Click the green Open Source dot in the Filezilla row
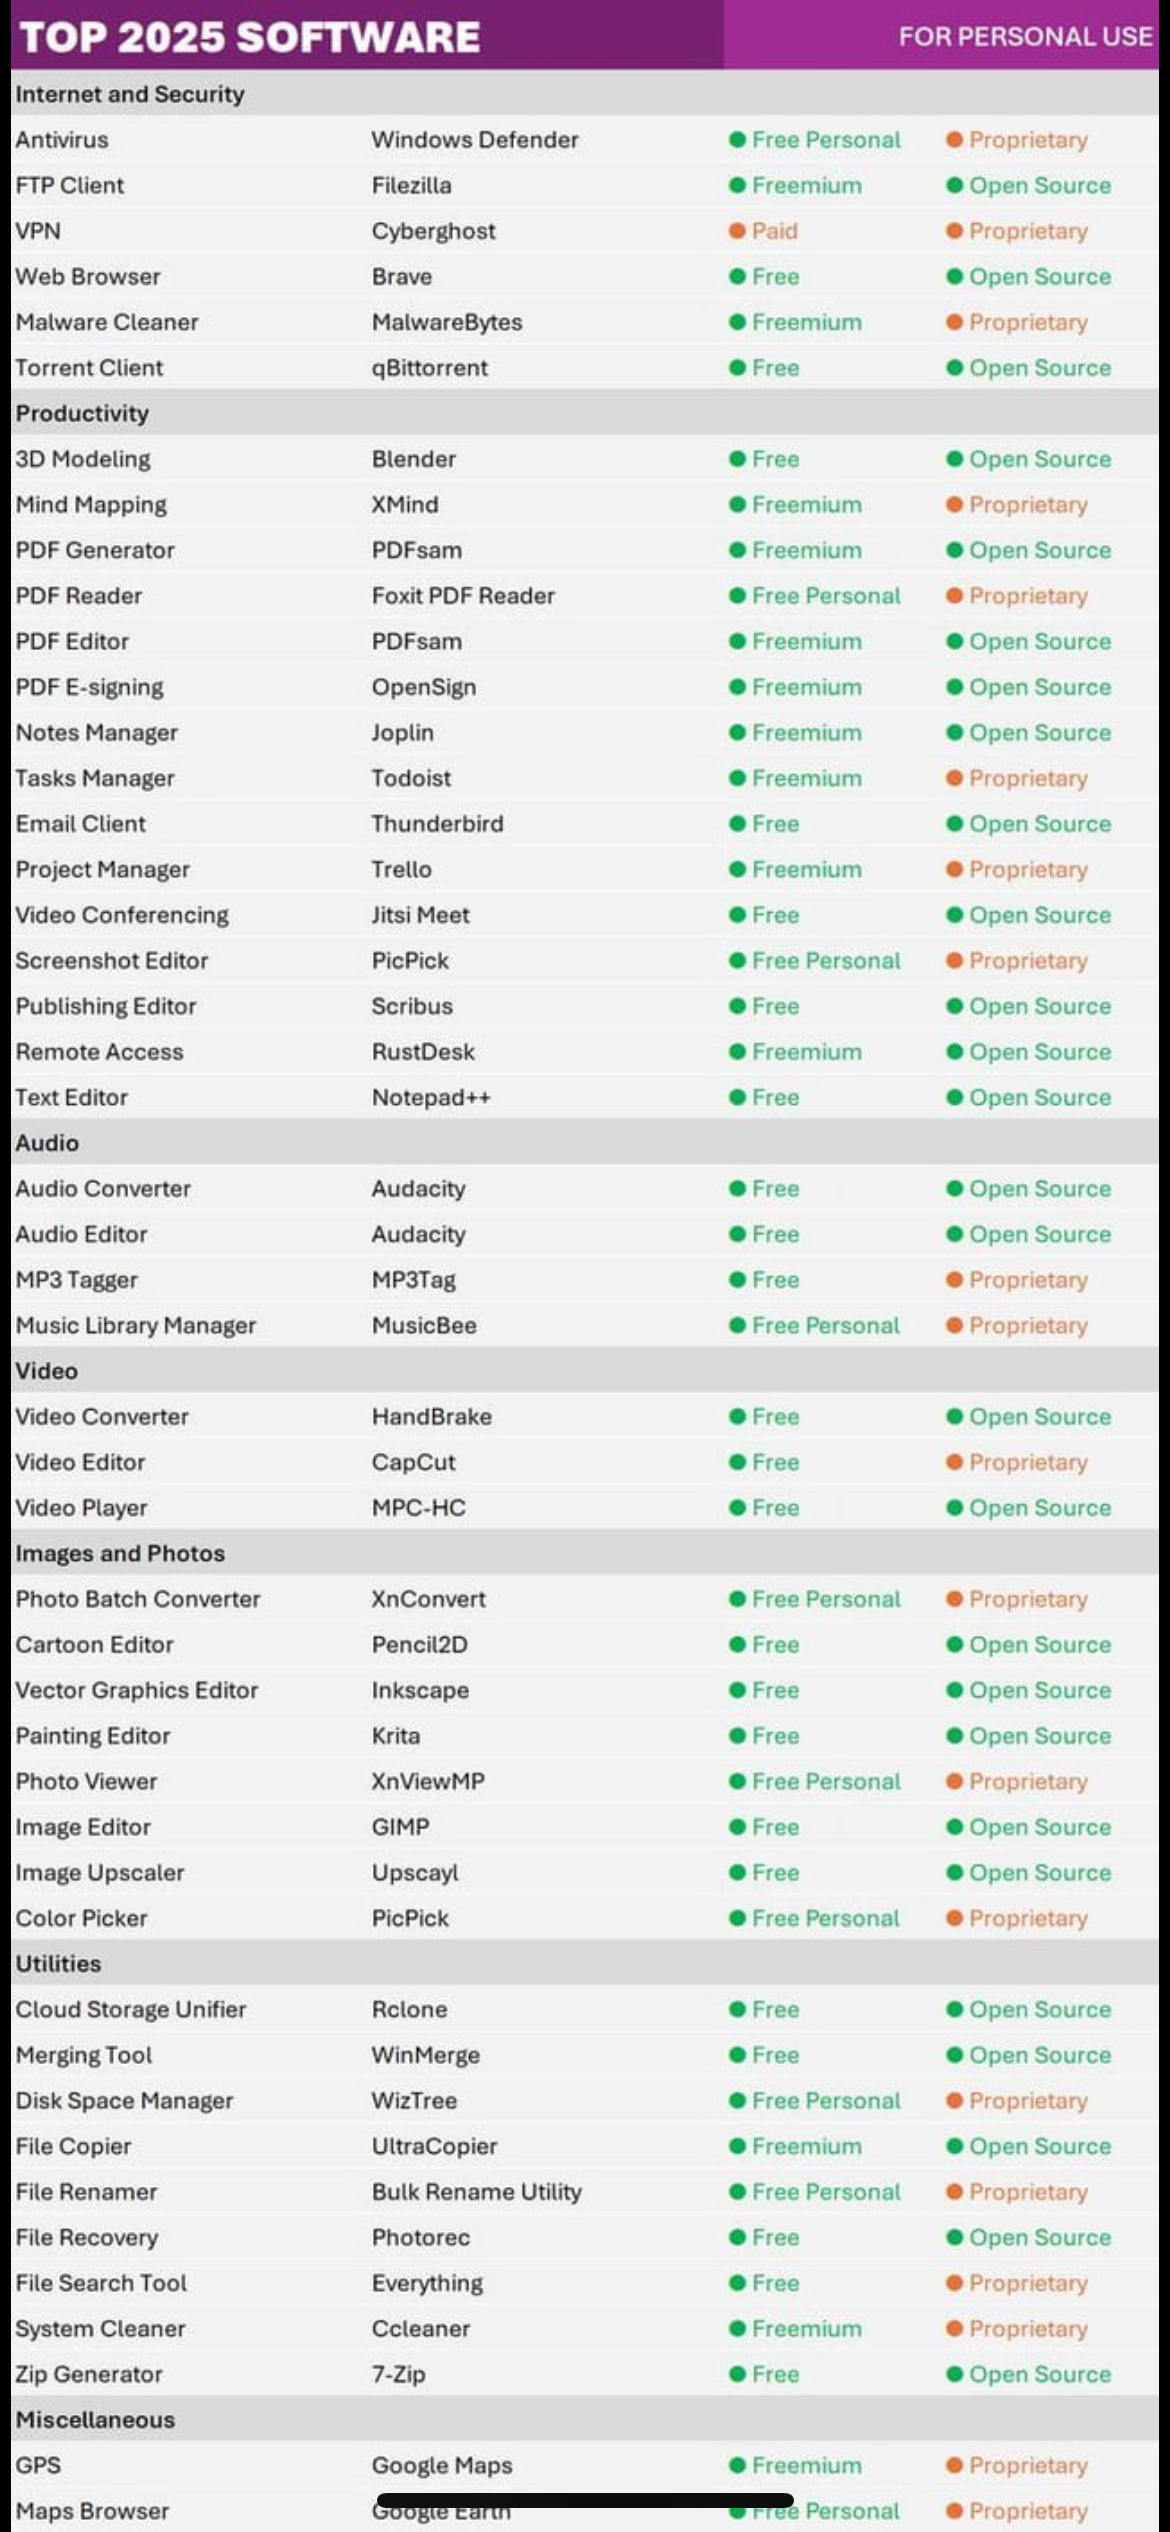 tap(954, 185)
